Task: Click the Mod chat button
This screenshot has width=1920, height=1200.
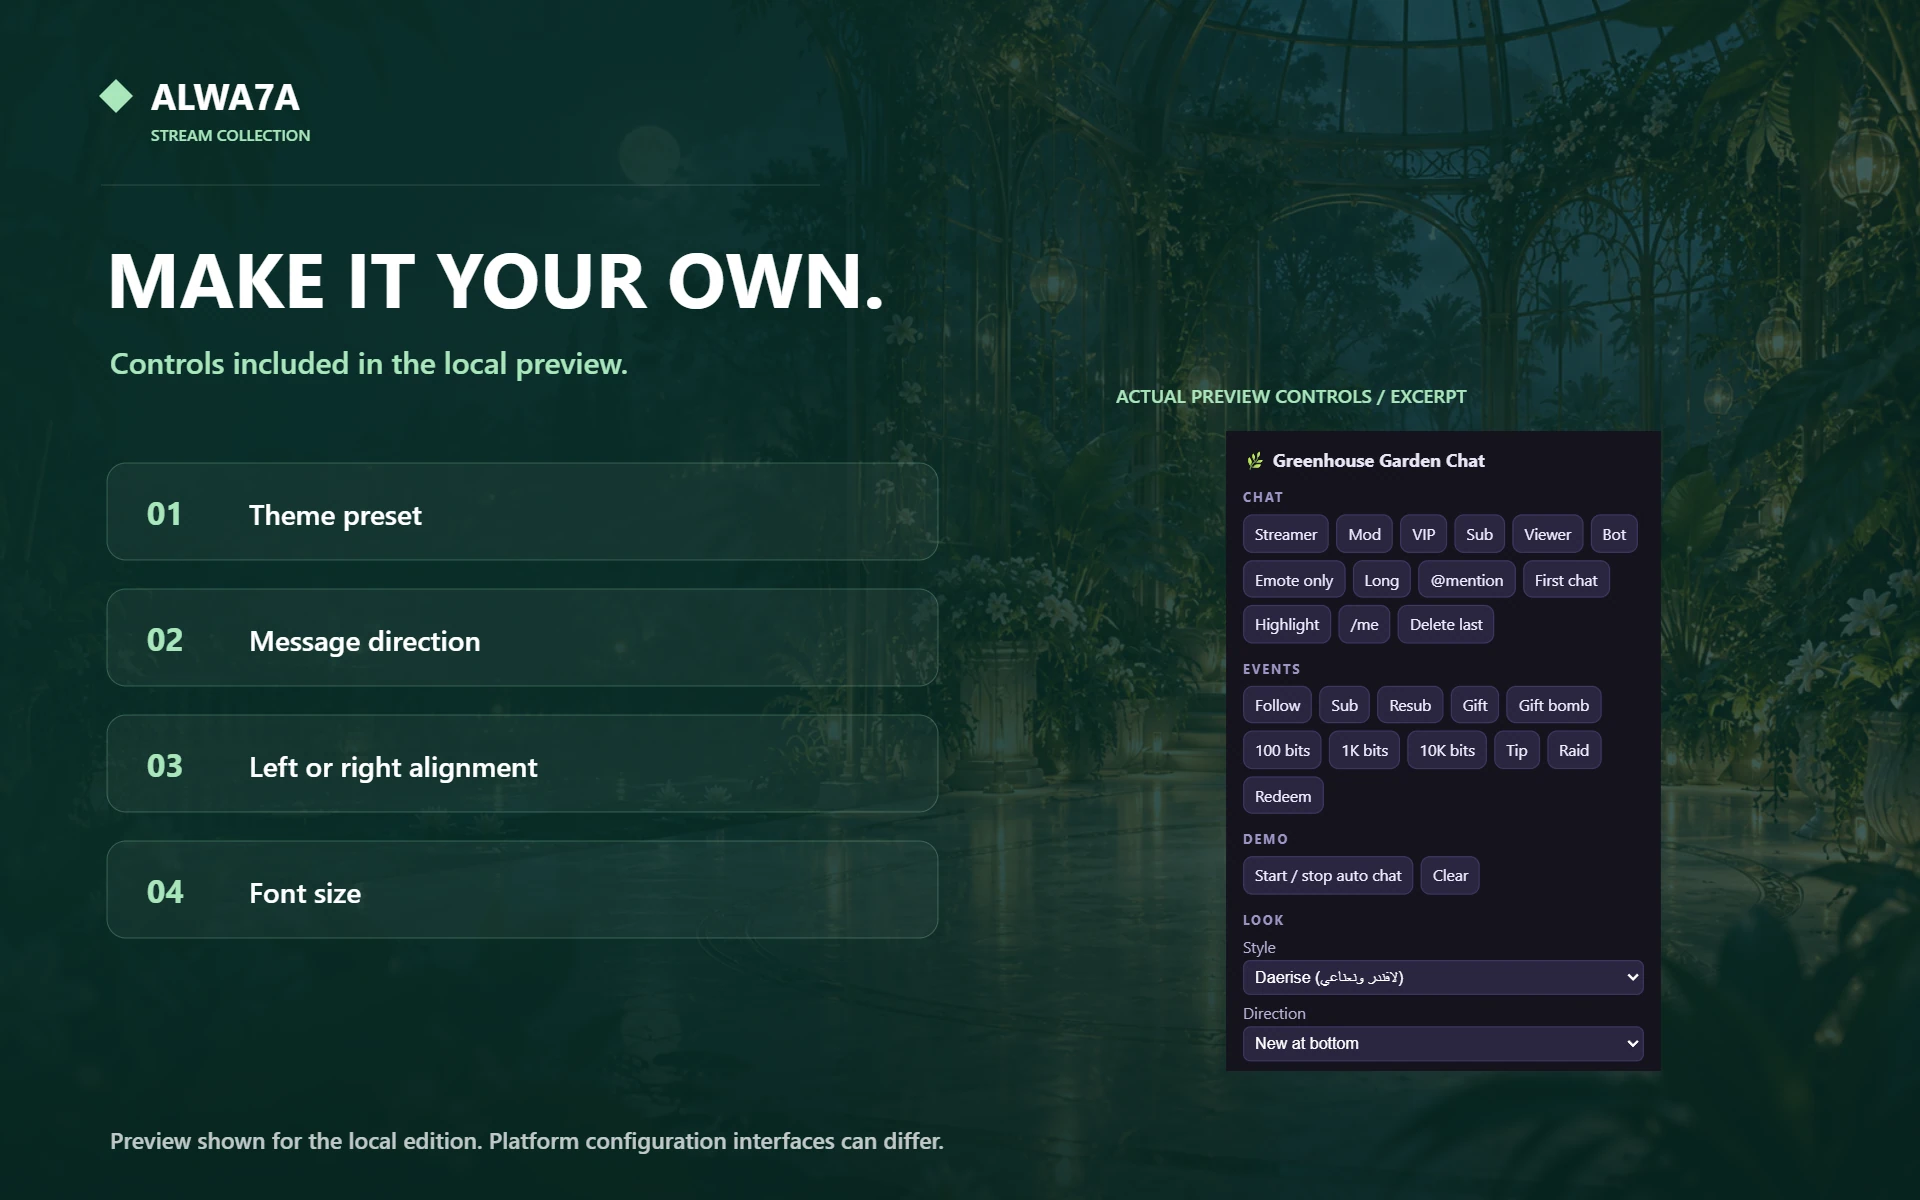Action: point(1364,534)
